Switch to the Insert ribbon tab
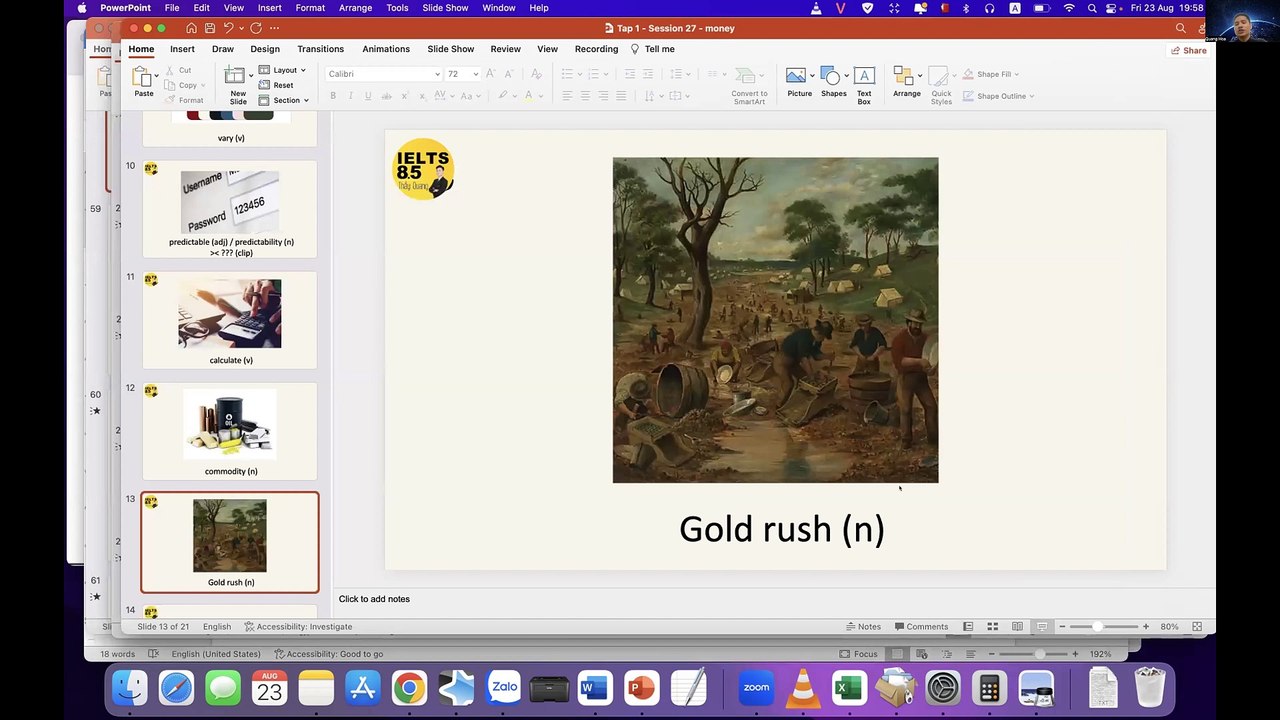This screenshot has height=720, width=1280. click(x=182, y=49)
